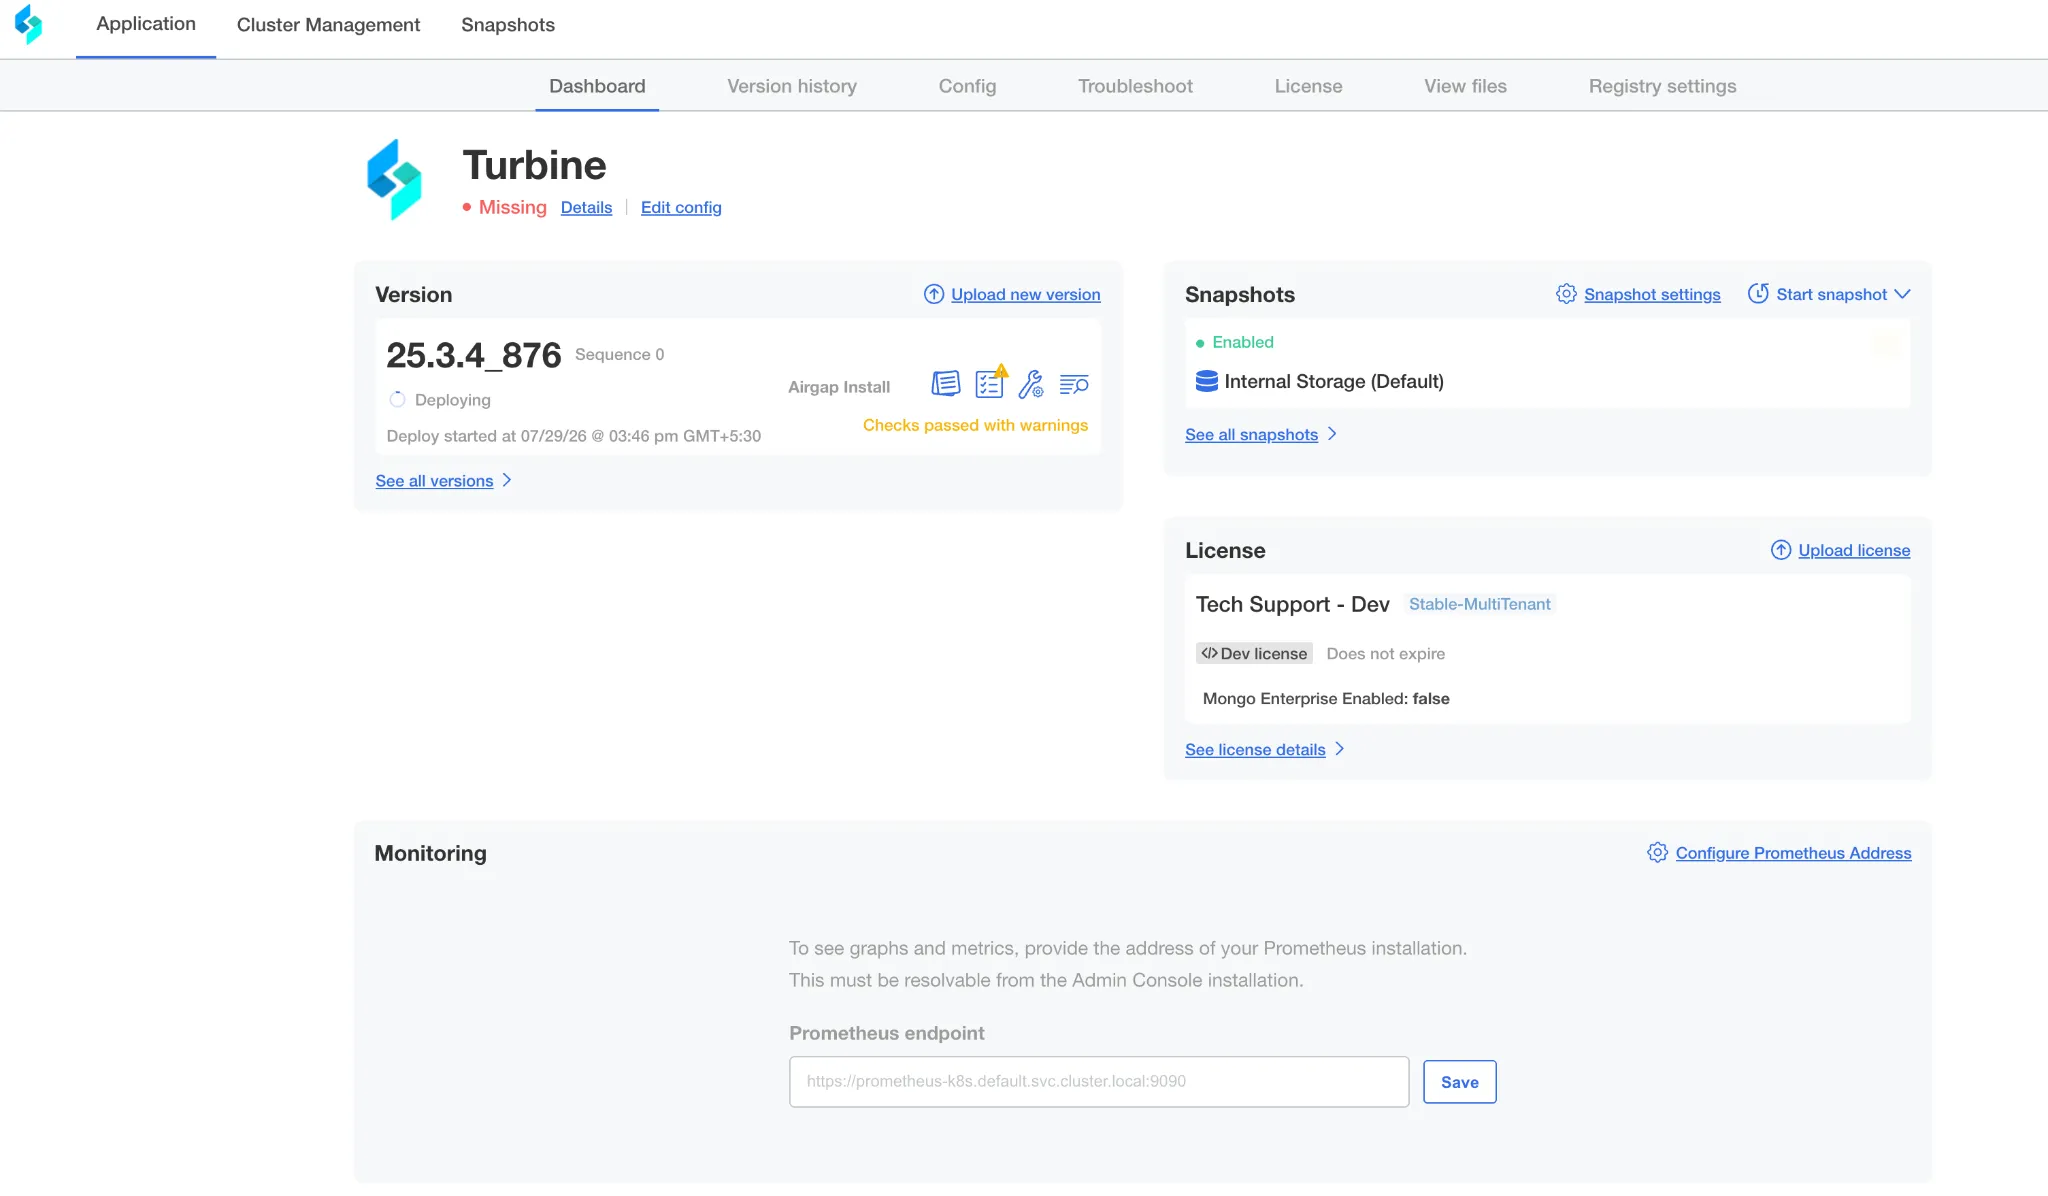This screenshot has width=2048, height=1196.
Task: View deploy logs magnifier icon
Action: coord(1074,385)
